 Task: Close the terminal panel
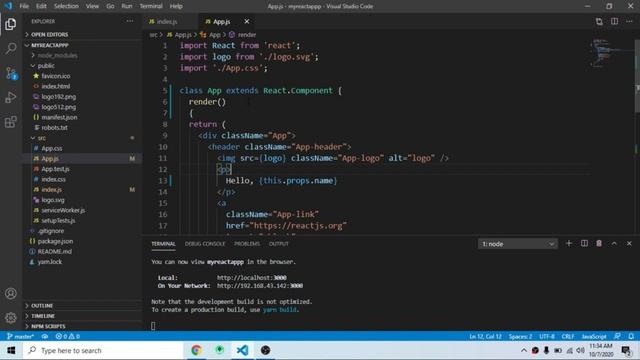coord(629,244)
